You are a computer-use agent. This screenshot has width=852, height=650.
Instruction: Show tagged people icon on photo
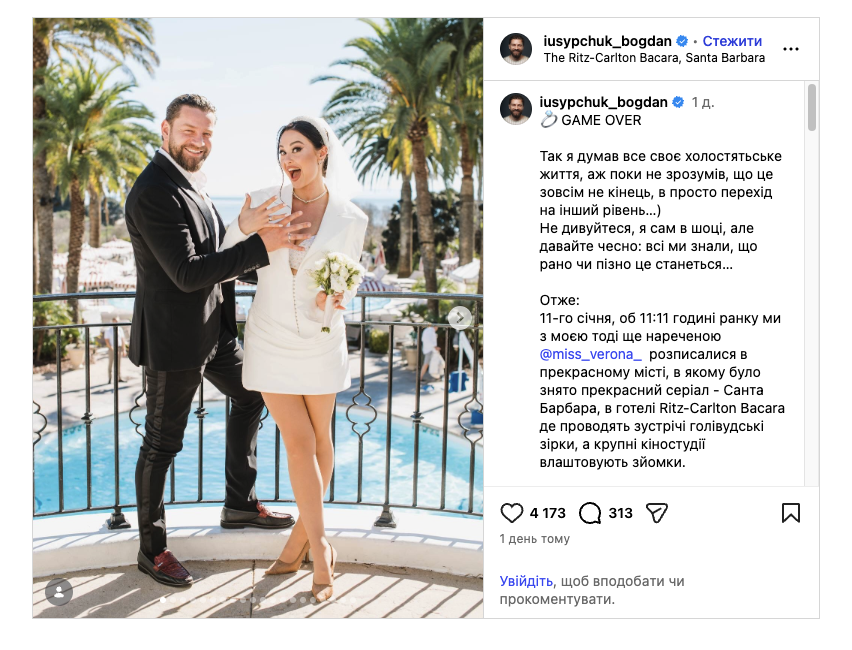click(59, 592)
